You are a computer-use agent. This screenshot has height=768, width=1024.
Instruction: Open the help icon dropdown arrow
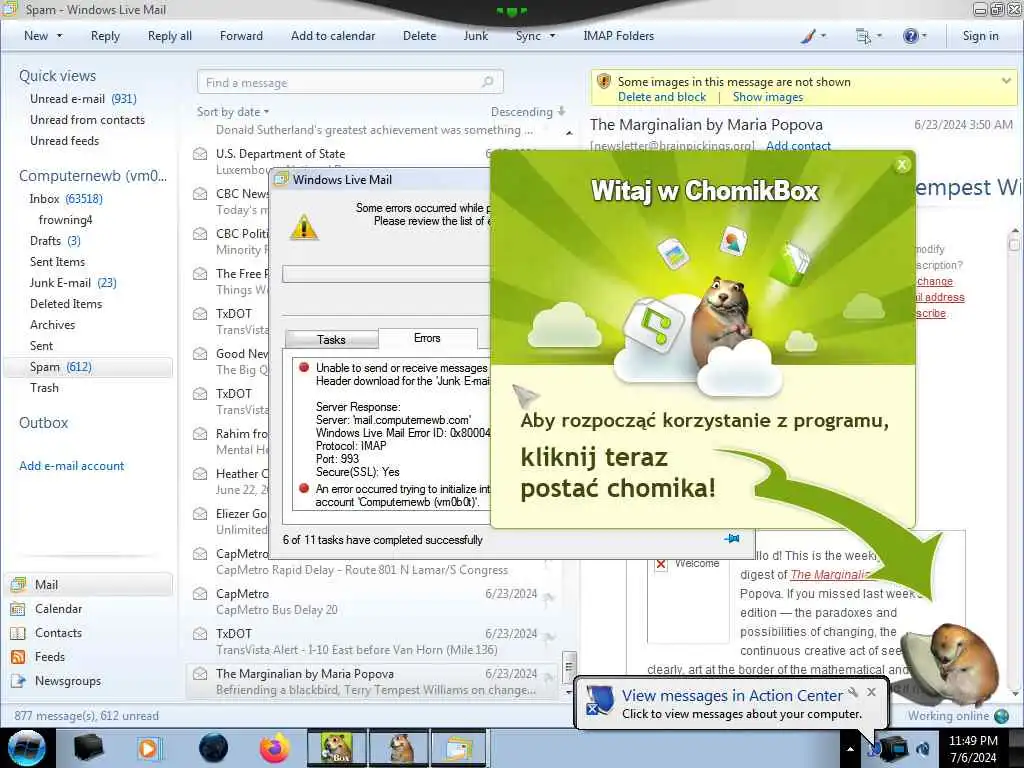[924, 36]
